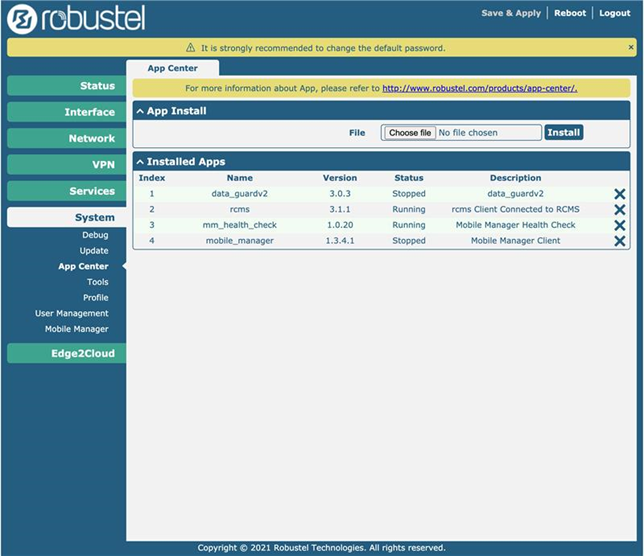Click the Name column header
Screen dimensions: 644x556
(x=240, y=178)
